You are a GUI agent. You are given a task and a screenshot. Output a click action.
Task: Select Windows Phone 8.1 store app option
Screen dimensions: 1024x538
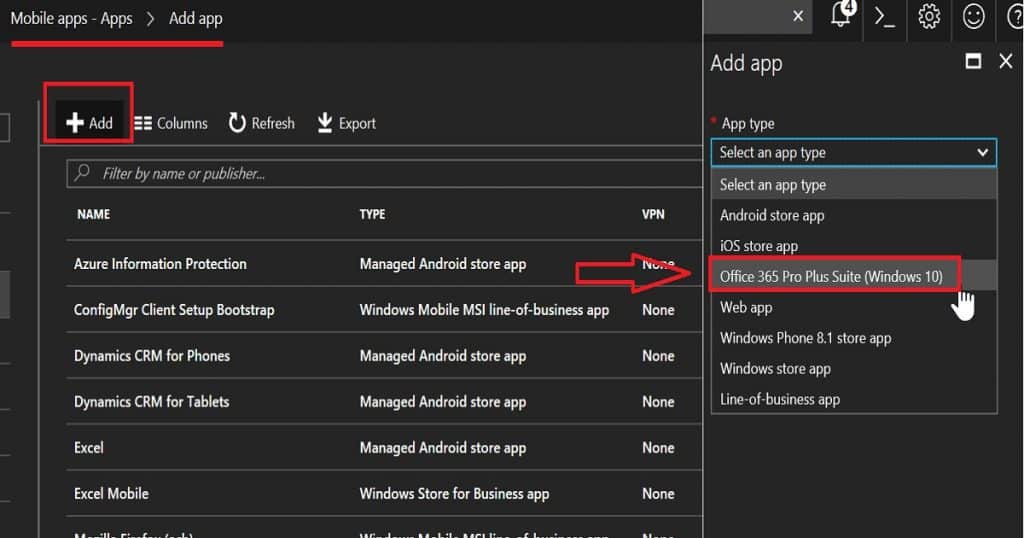coord(854,338)
